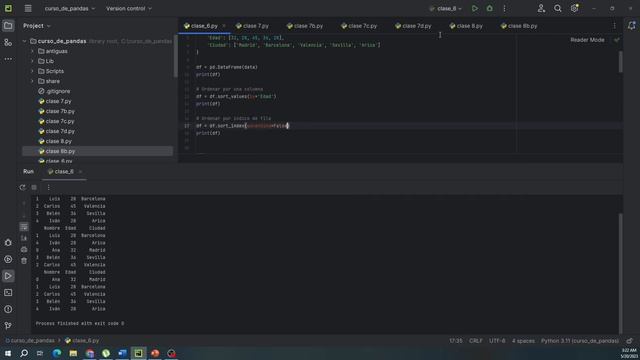Open the Terminal tool window

point(8,293)
